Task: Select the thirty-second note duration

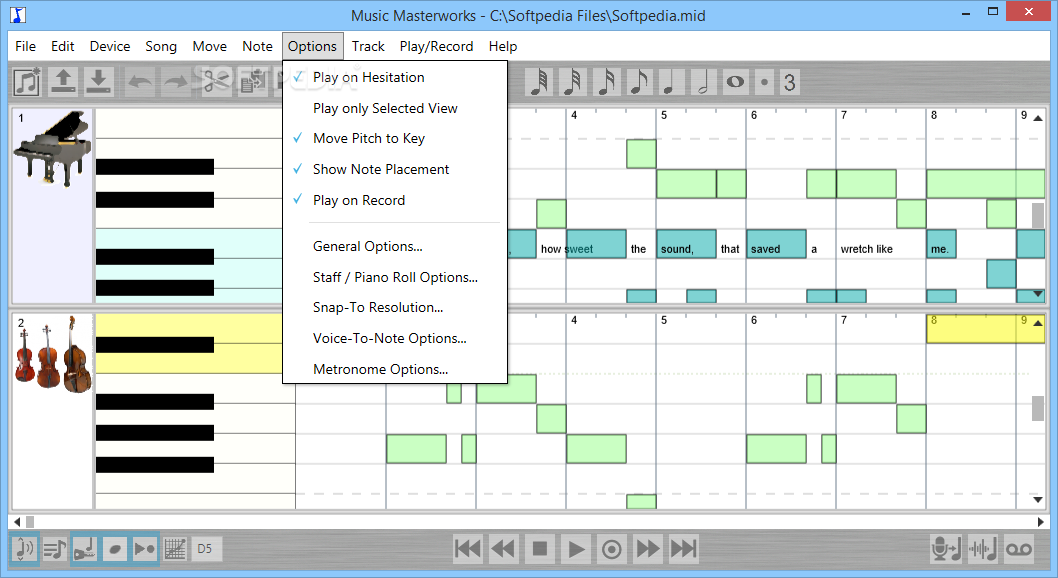Action: tap(572, 82)
